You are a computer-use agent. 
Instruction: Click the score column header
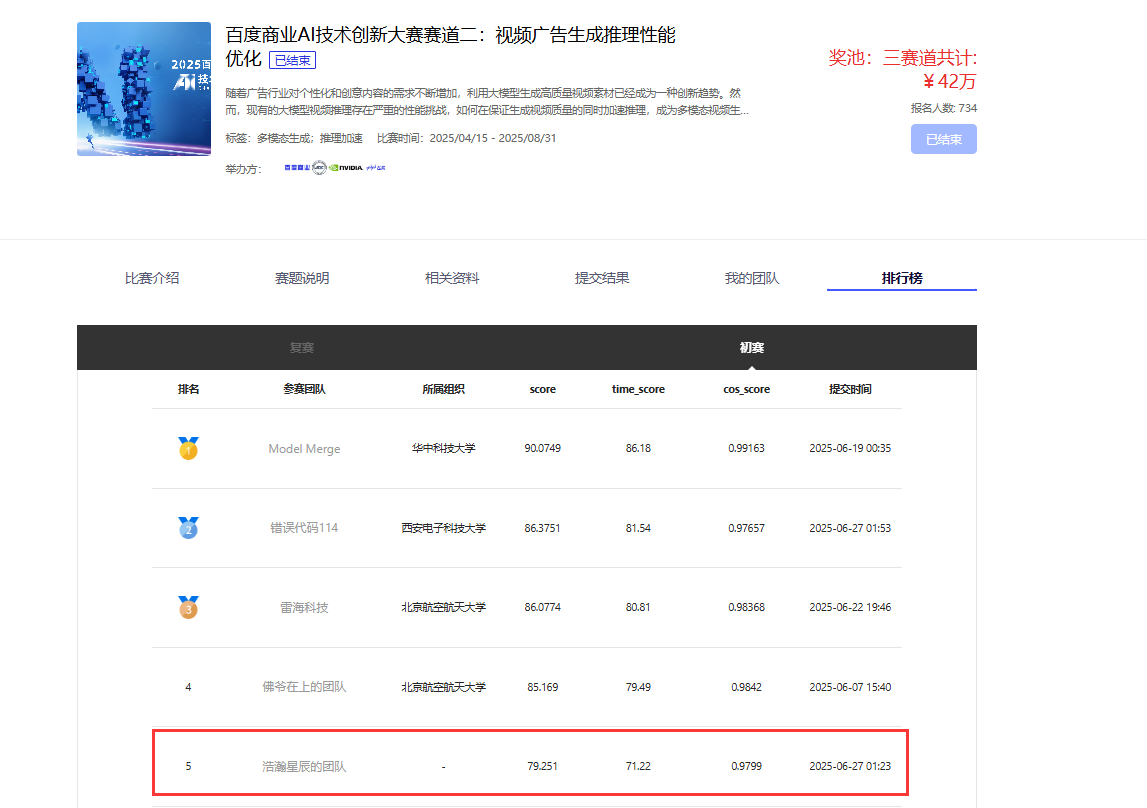point(543,389)
